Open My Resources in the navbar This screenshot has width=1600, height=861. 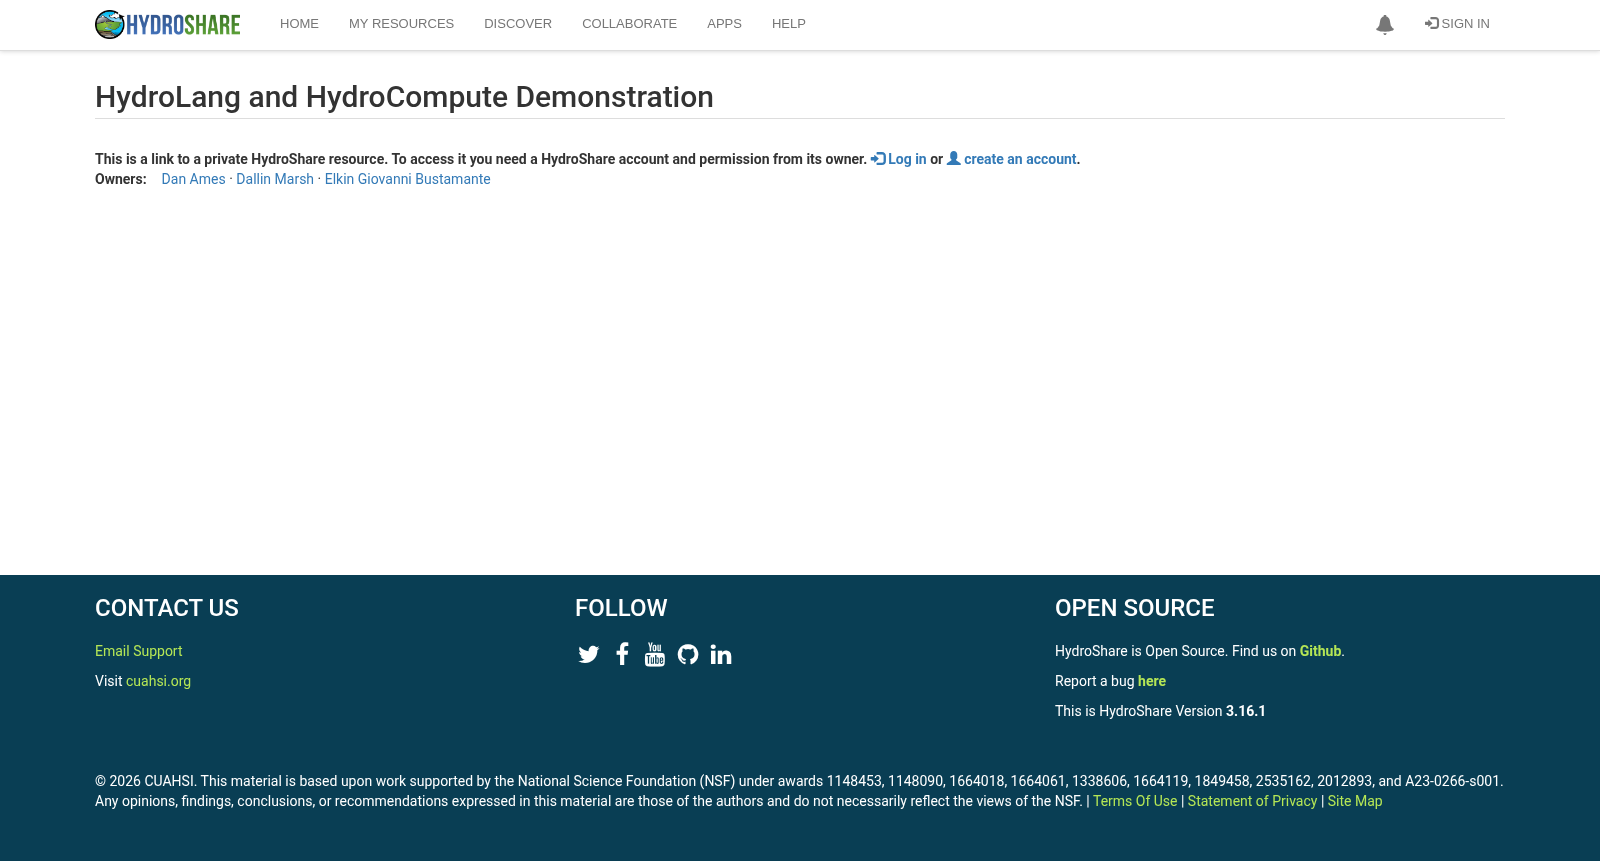pos(401,24)
